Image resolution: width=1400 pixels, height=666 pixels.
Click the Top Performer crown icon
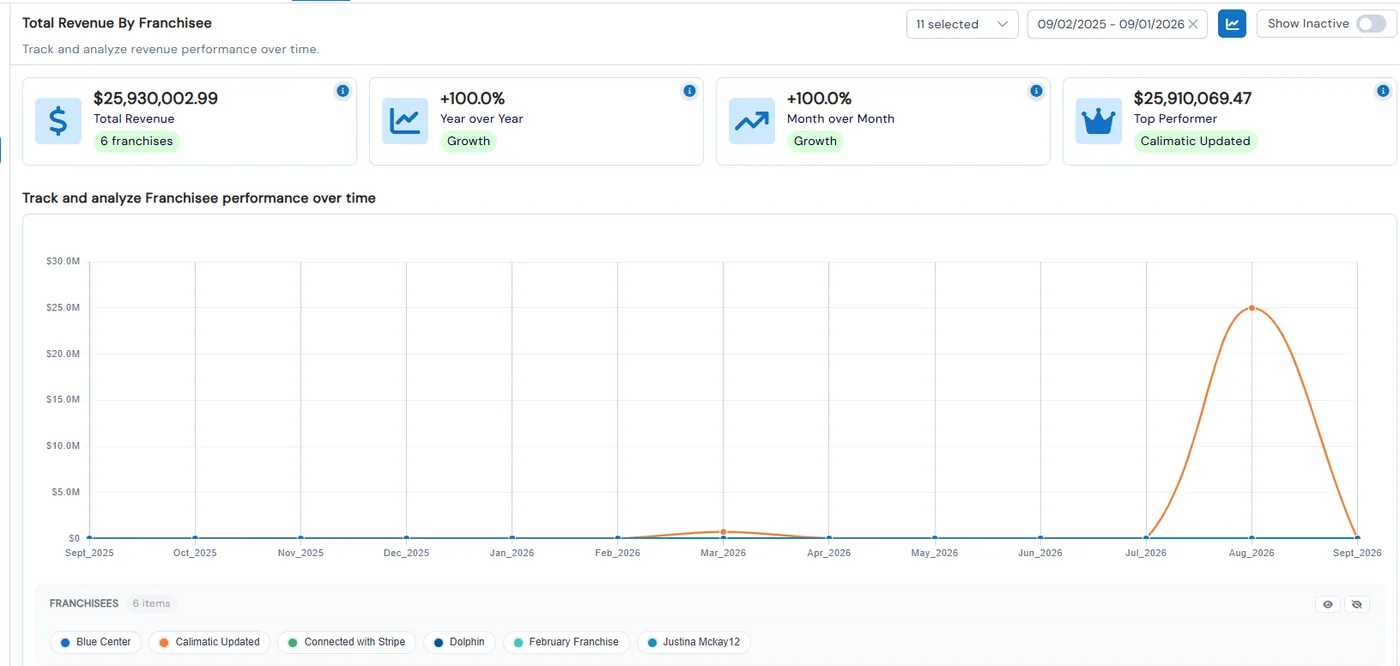[x=1099, y=121]
